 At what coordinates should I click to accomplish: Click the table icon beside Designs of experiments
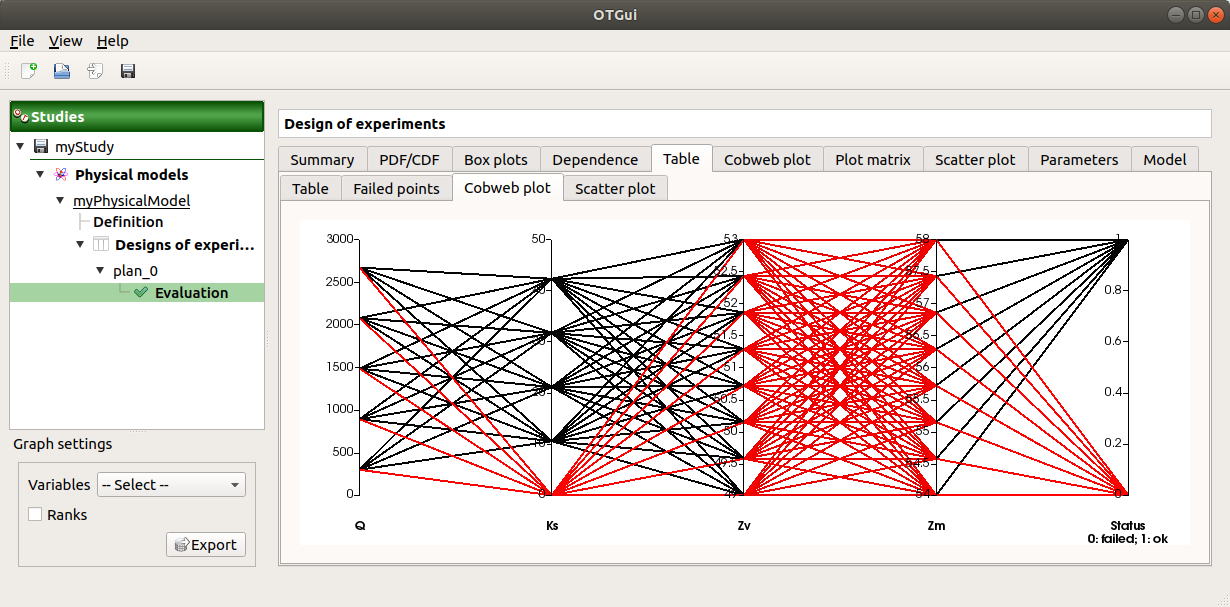coord(101,245)
